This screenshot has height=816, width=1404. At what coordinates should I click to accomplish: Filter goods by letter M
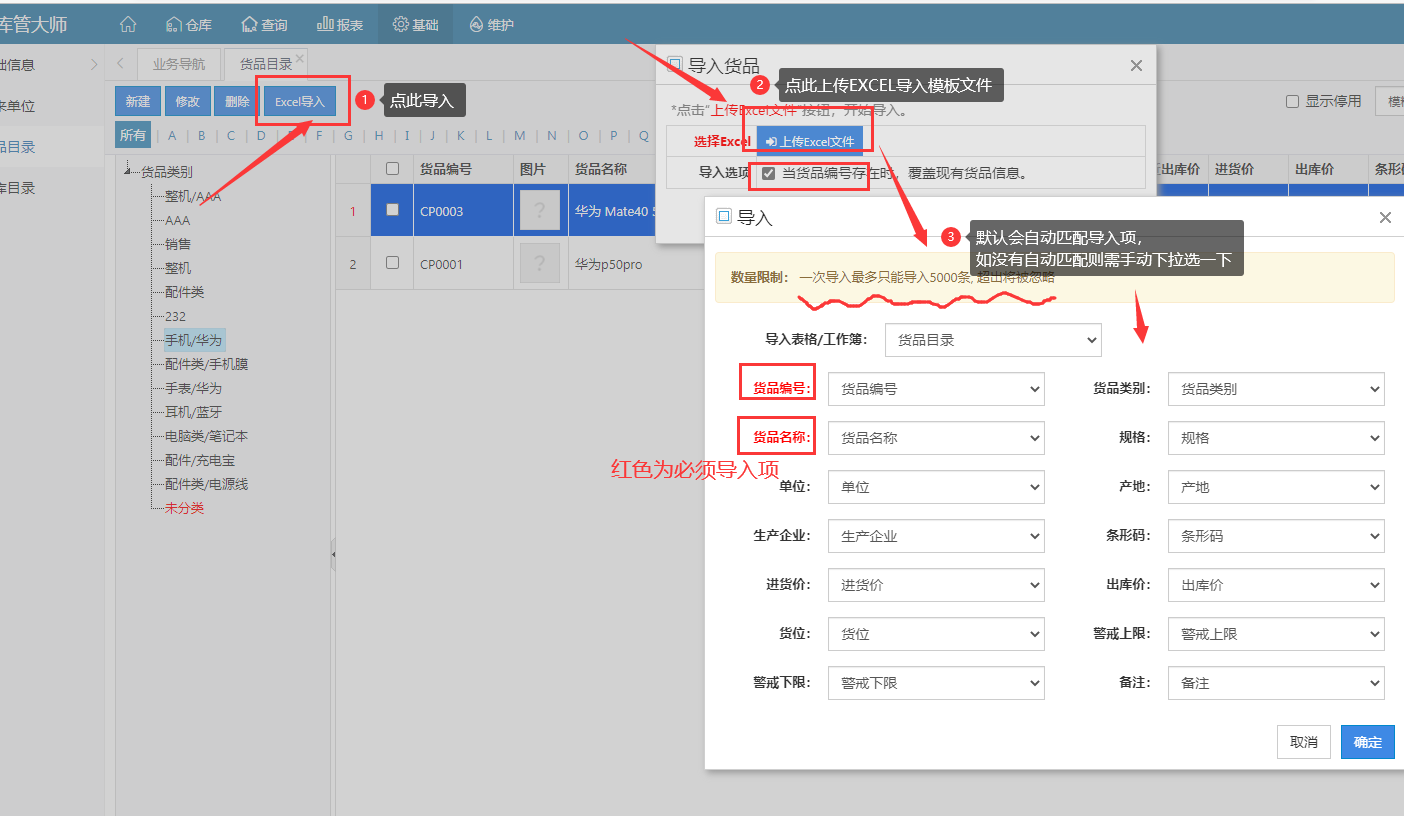point(520,135)
